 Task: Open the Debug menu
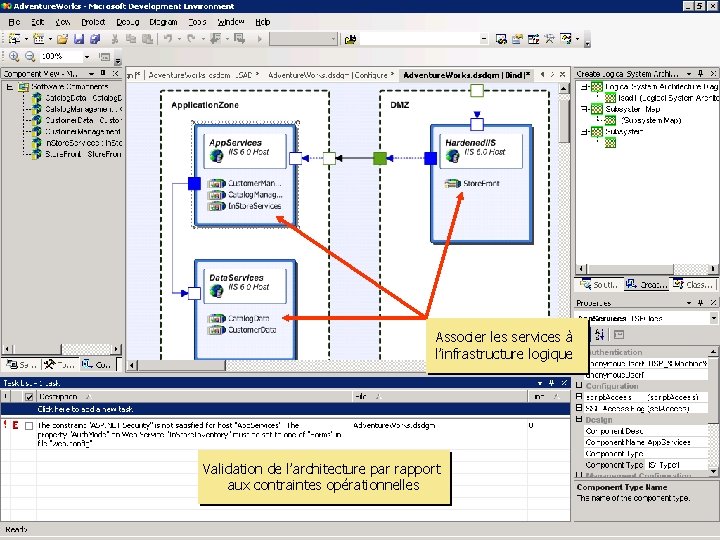click(128, 22)
